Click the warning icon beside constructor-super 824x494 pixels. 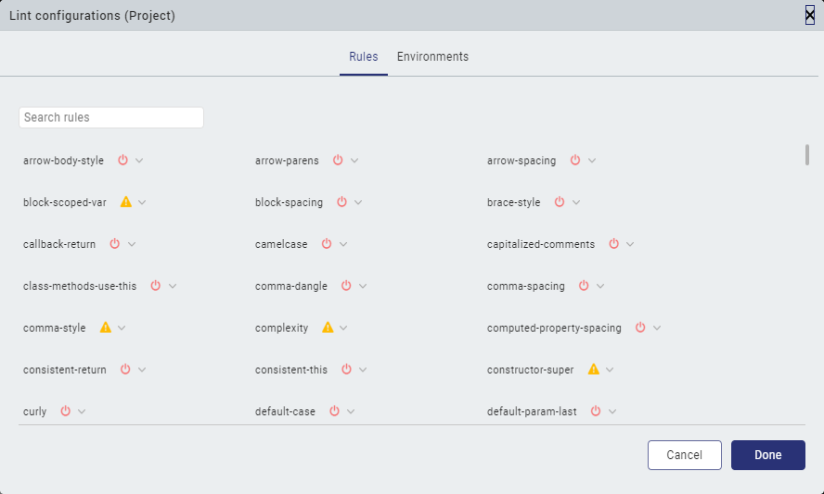[593, 370]
